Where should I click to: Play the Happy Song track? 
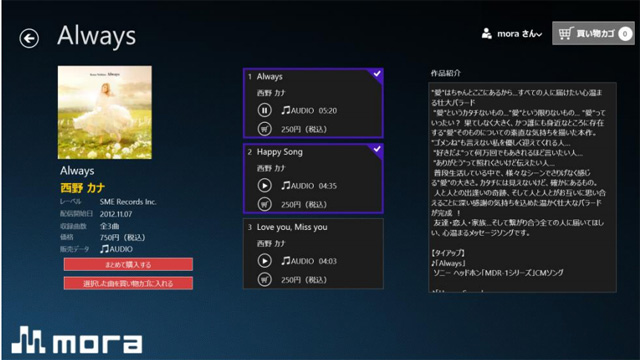[264, 186]
